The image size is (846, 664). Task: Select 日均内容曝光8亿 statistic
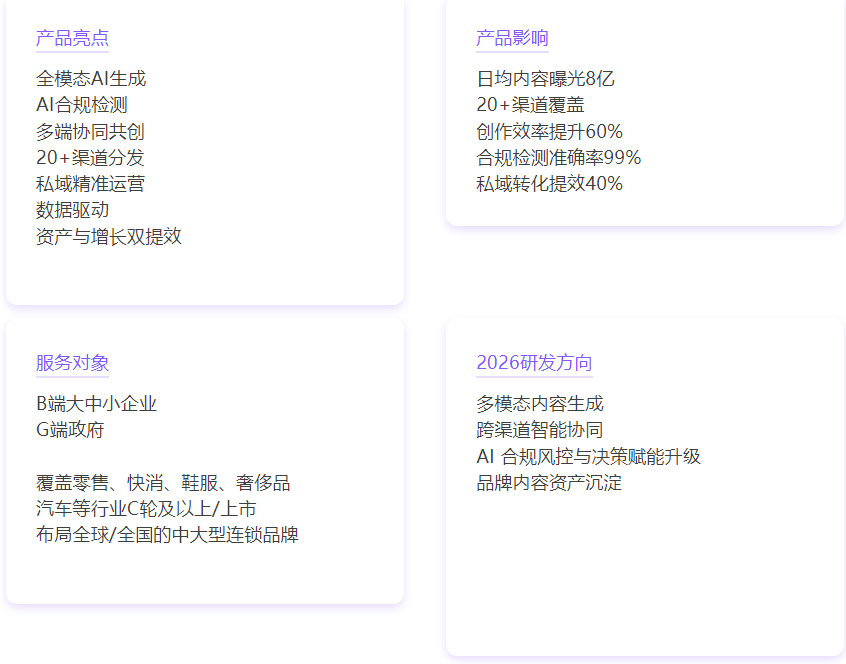click(545, 79)
